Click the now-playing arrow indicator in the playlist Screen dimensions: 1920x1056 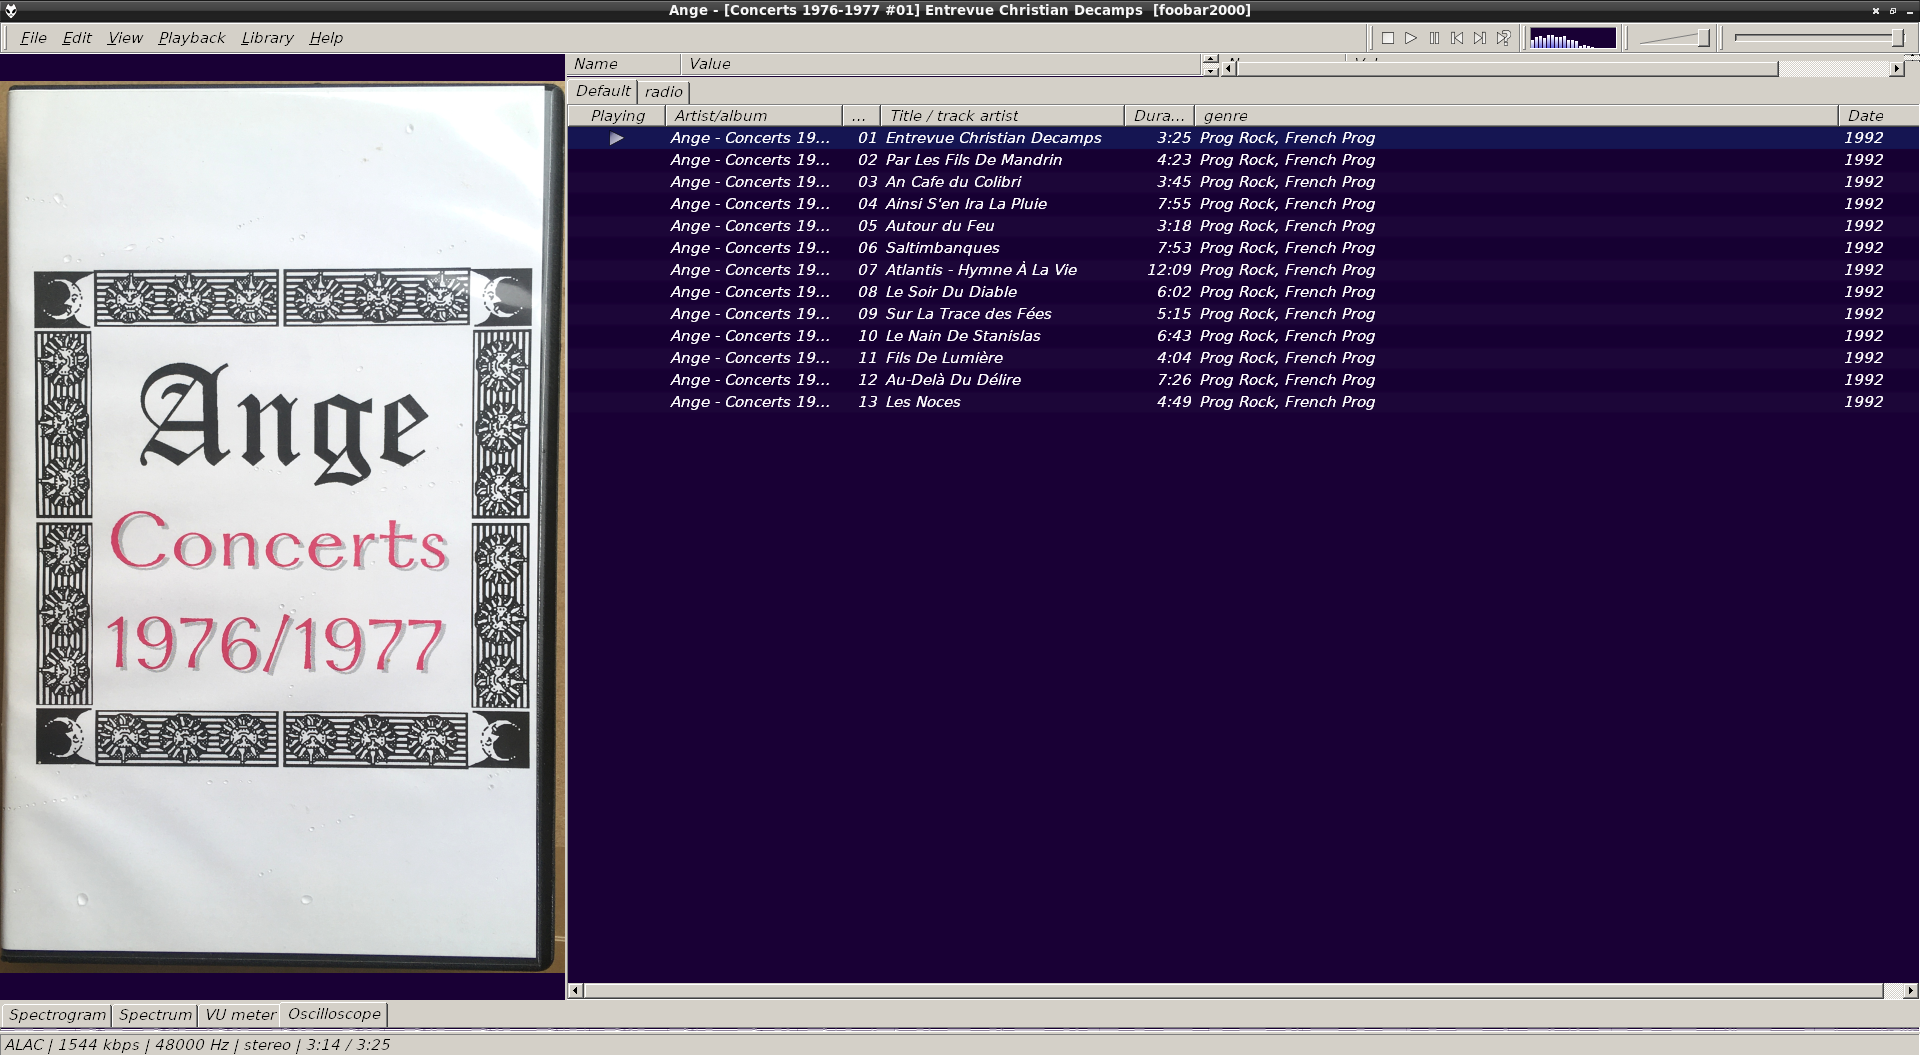coord(616,138)
